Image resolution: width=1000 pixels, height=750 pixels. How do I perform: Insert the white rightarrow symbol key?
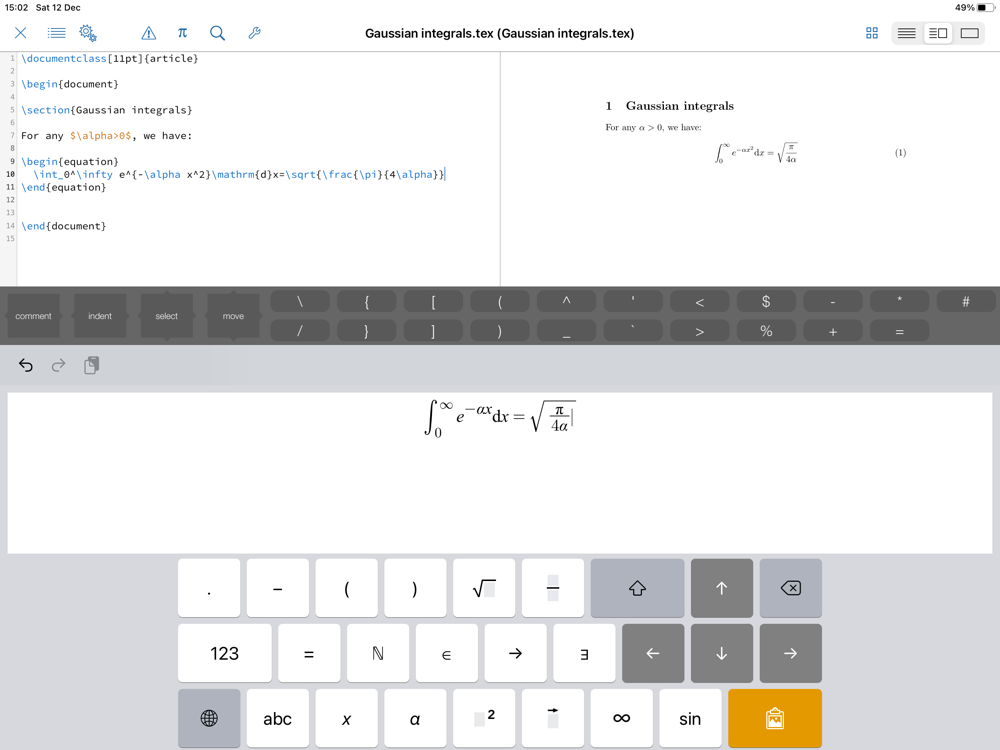click(515, 654)
